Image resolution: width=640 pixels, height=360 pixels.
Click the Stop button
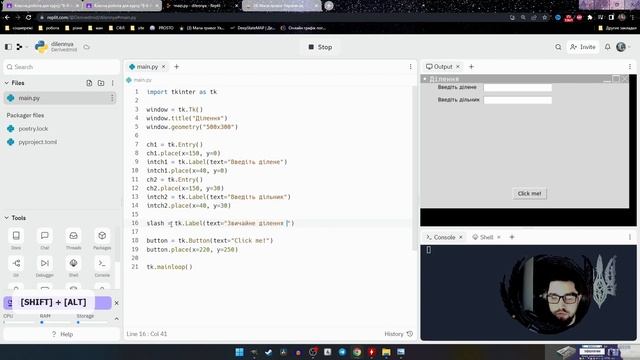coord(320,47)
